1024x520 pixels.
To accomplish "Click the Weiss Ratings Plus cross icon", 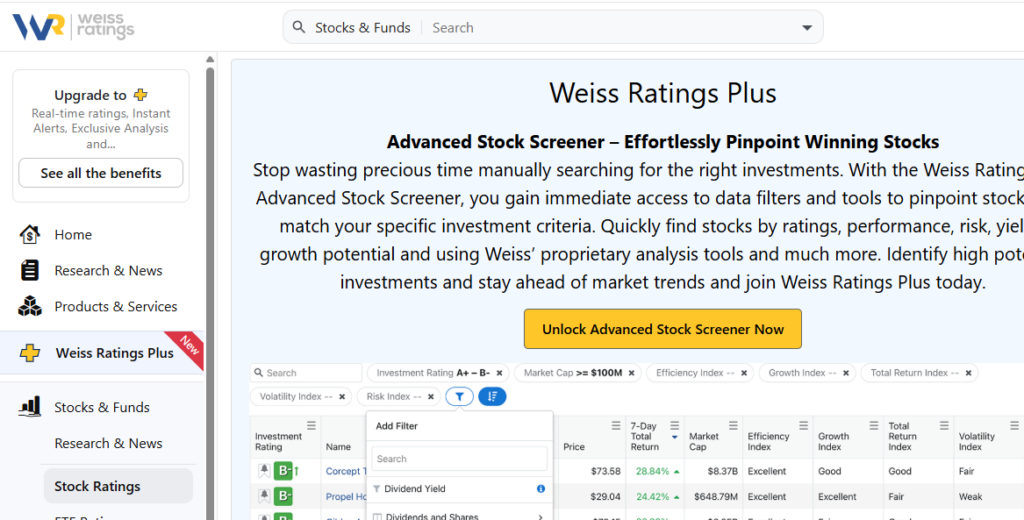I will pos(30,353).
